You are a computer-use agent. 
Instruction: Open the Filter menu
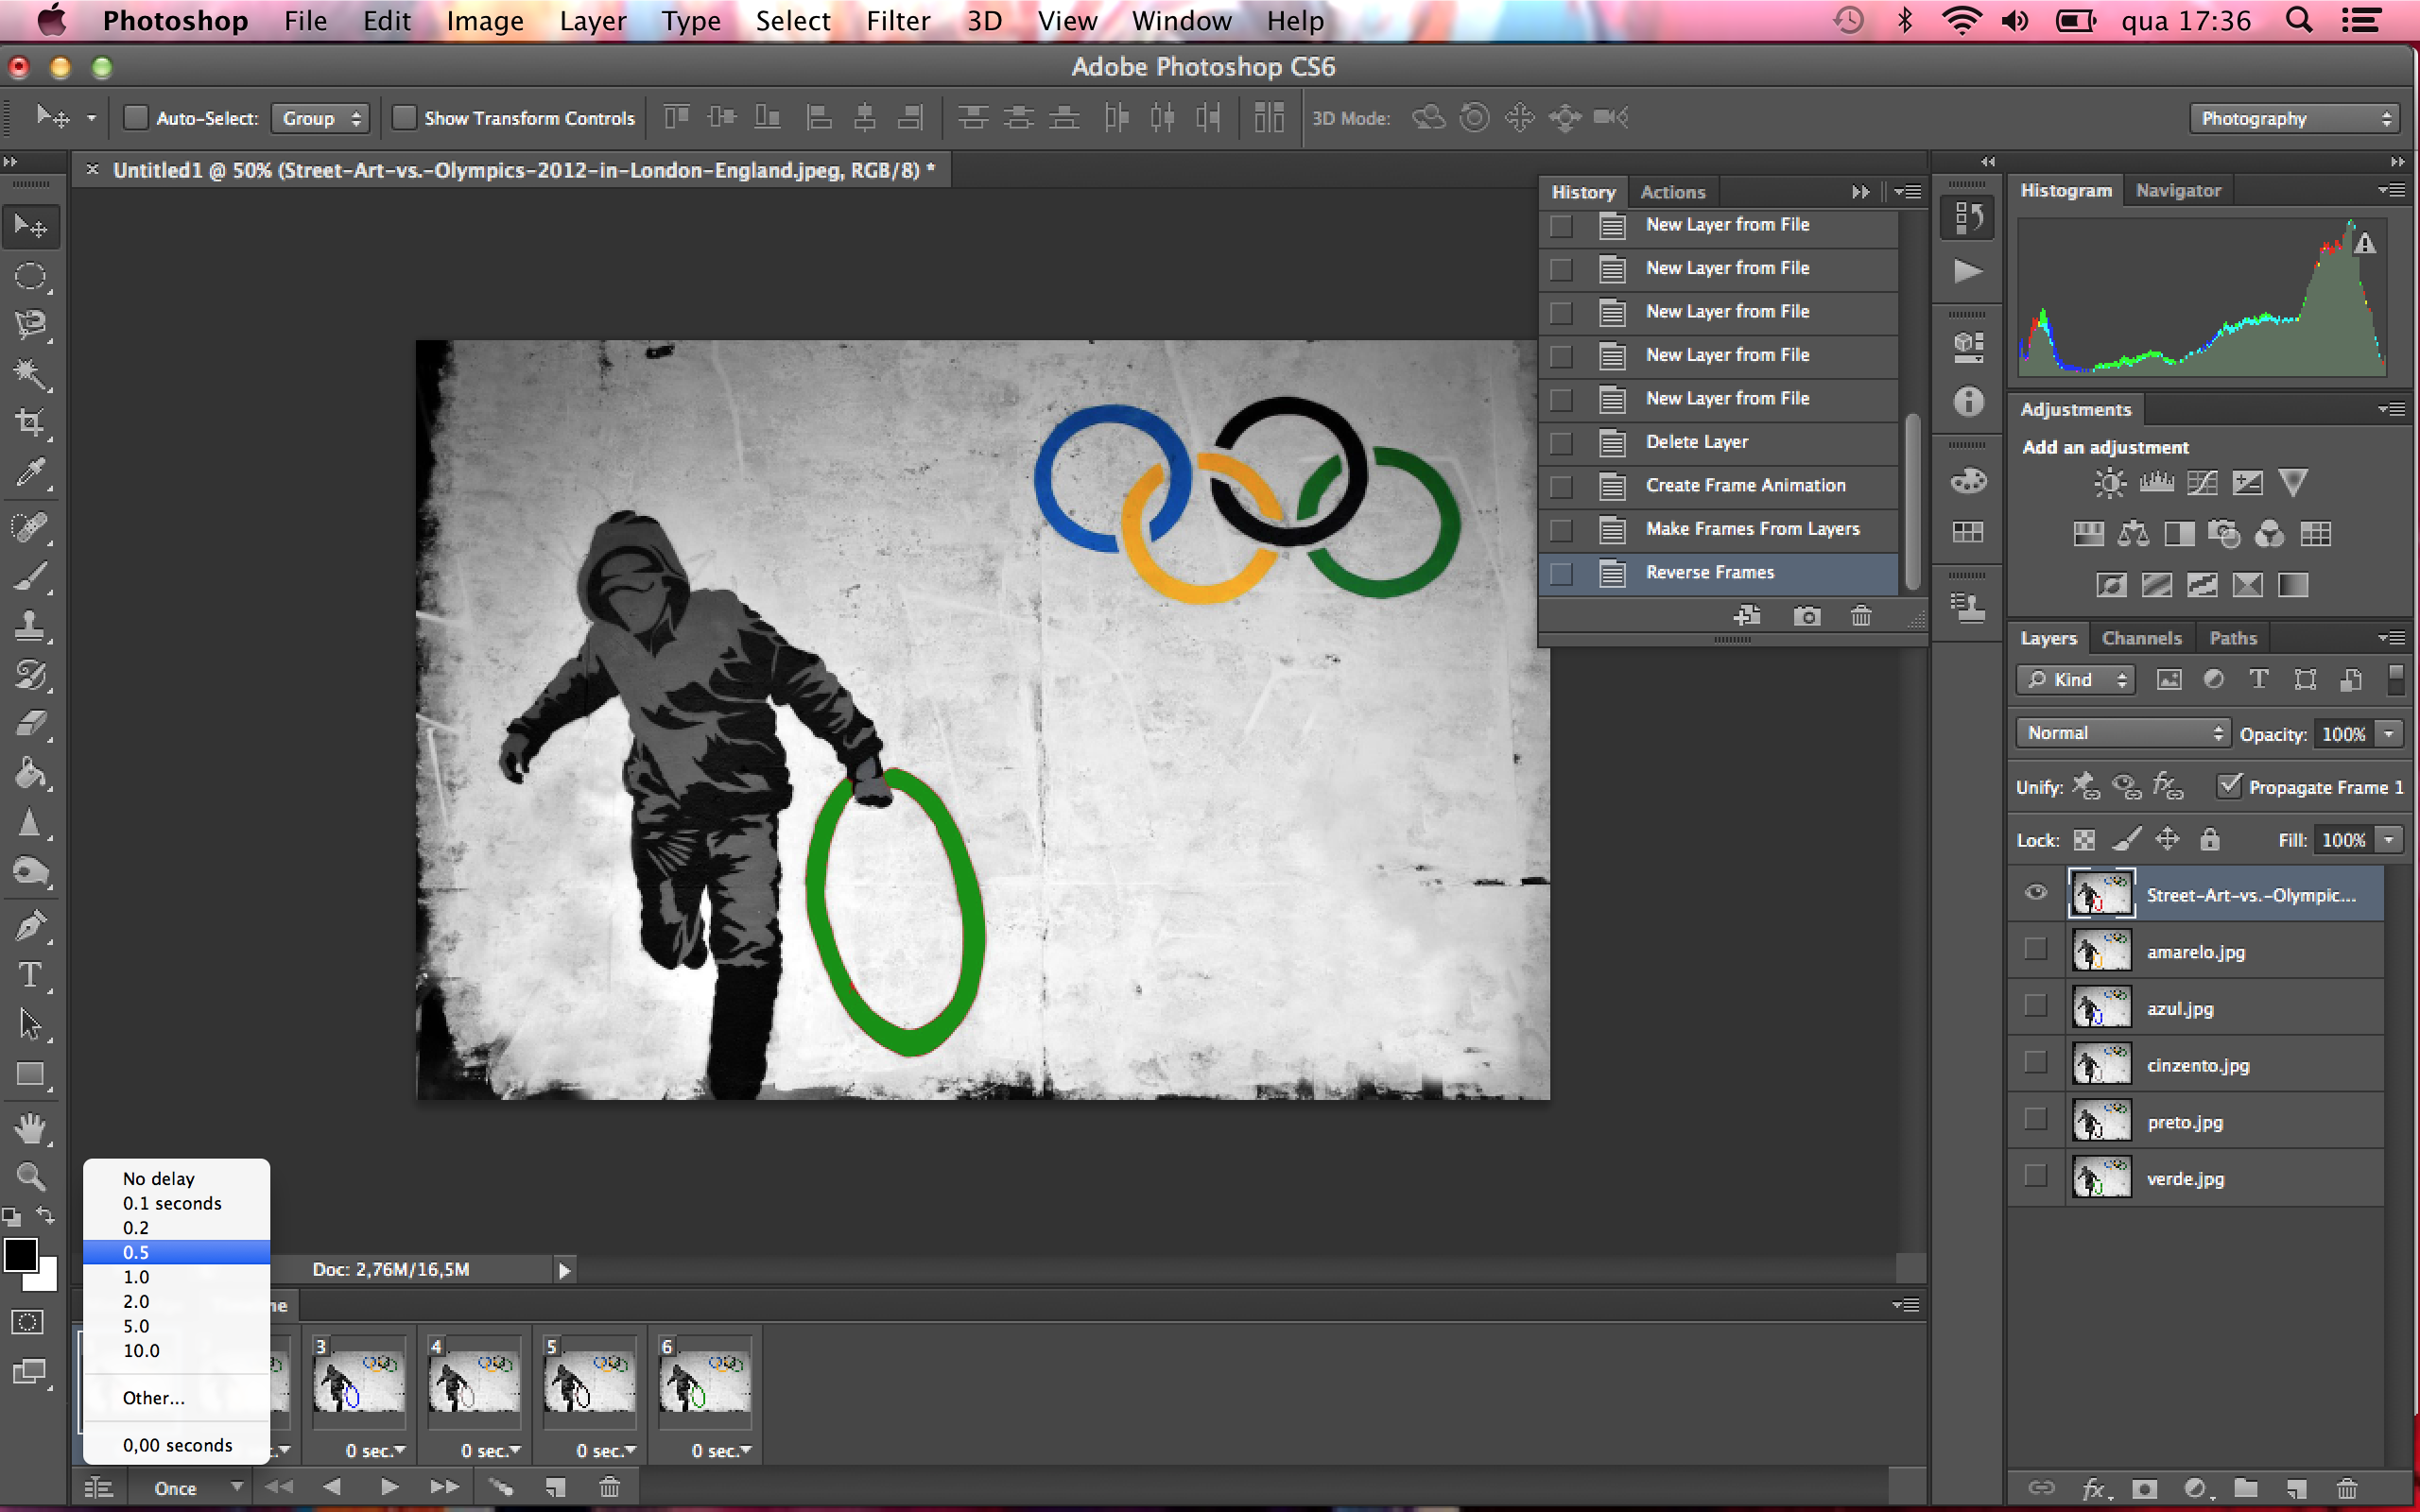(897, 21)
